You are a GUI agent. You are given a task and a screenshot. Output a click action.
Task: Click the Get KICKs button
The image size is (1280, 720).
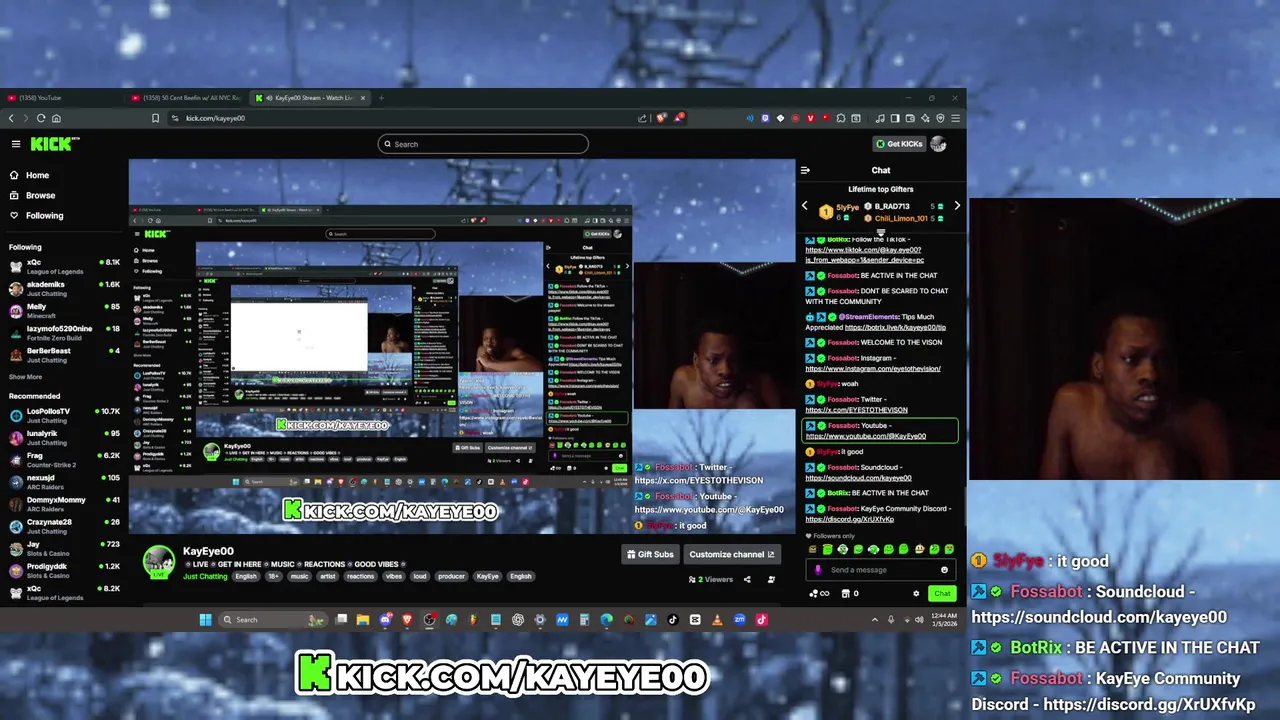pos(898,144)
